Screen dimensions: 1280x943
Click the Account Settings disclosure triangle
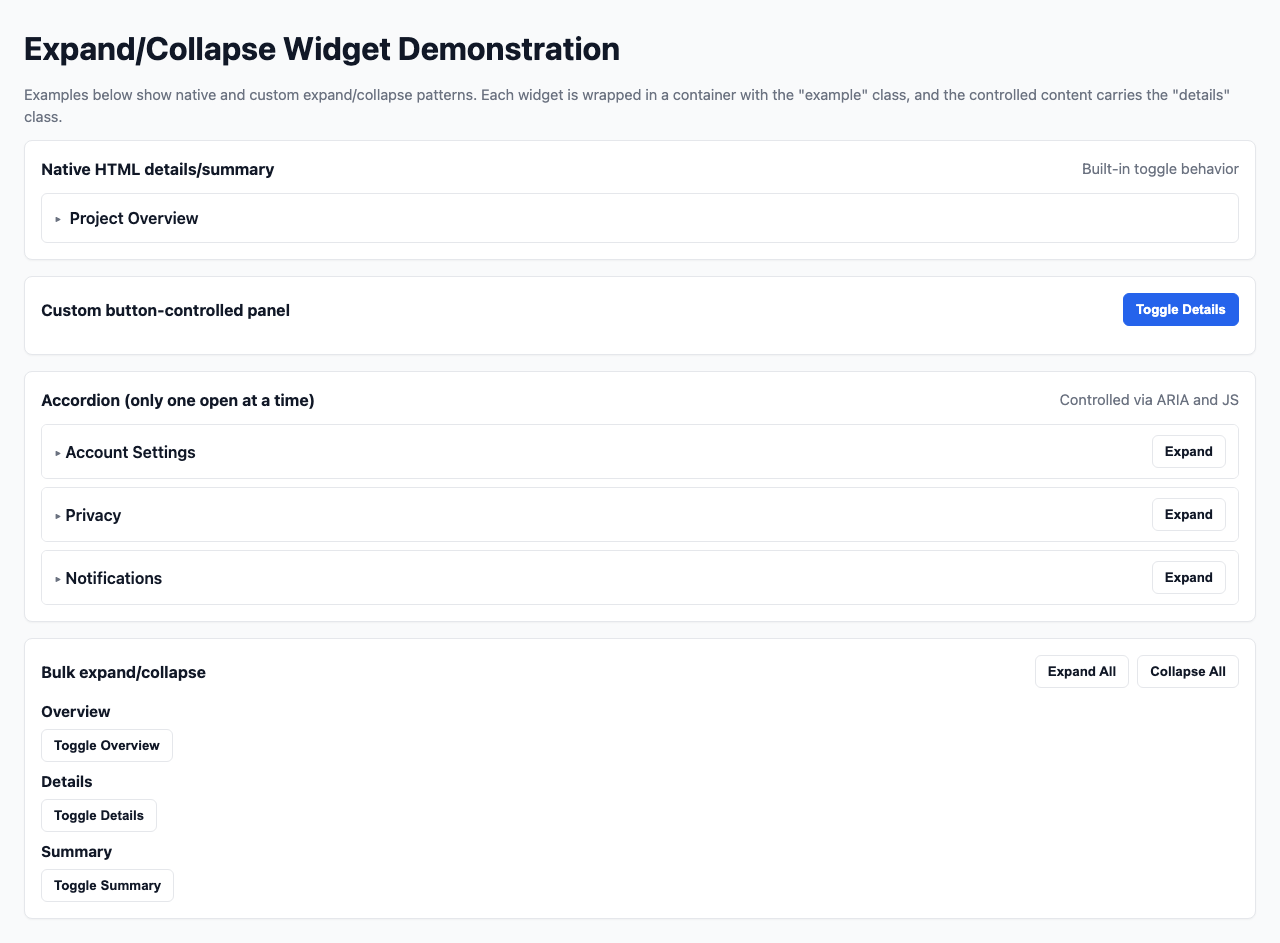coord(57,452)
